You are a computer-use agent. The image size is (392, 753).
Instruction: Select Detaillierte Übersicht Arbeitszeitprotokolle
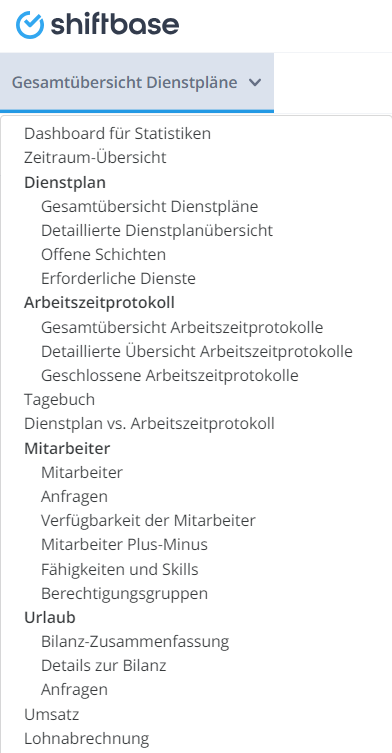pyautogui.click(x=197, y=352)
